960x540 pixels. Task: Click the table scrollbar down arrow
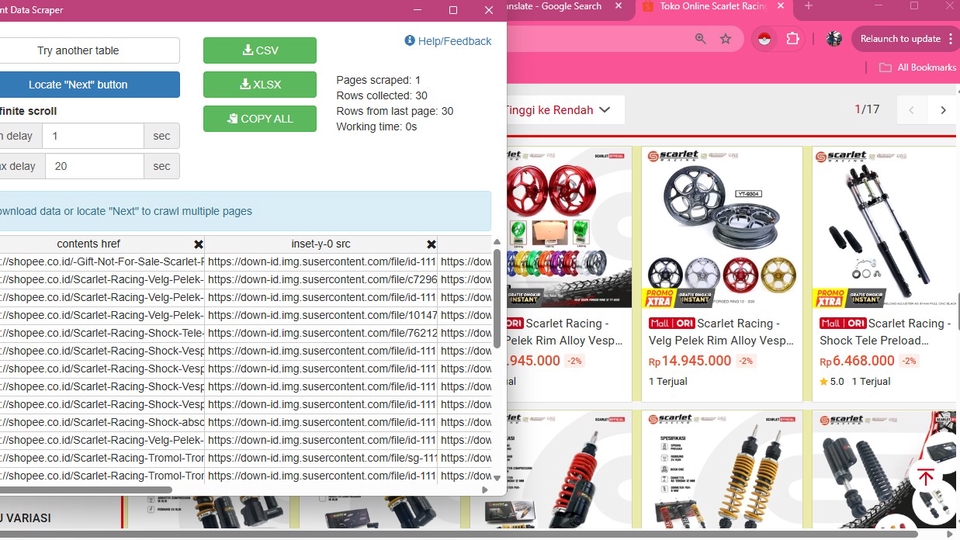point(497,478)
